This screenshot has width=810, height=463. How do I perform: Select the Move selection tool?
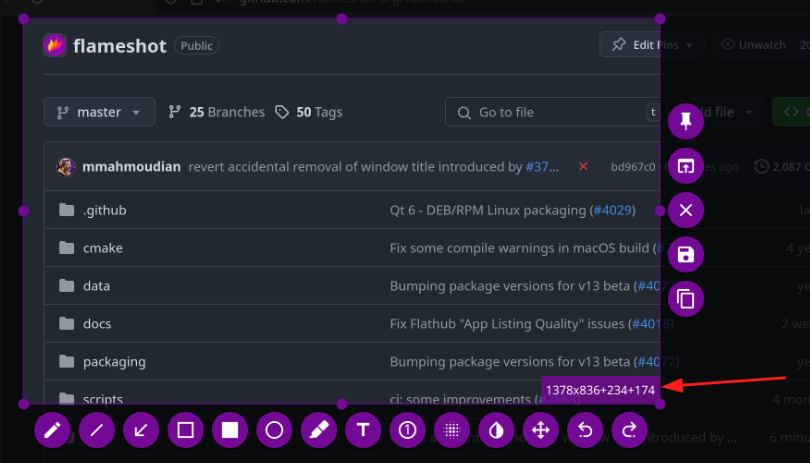[541, 430]
